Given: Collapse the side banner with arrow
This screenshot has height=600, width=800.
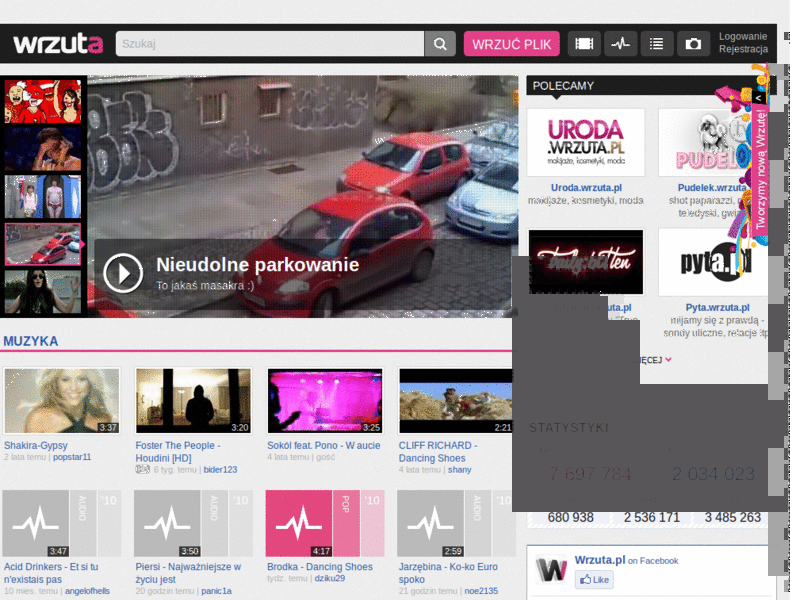Looking at the screenshot, I should [759, 98].
